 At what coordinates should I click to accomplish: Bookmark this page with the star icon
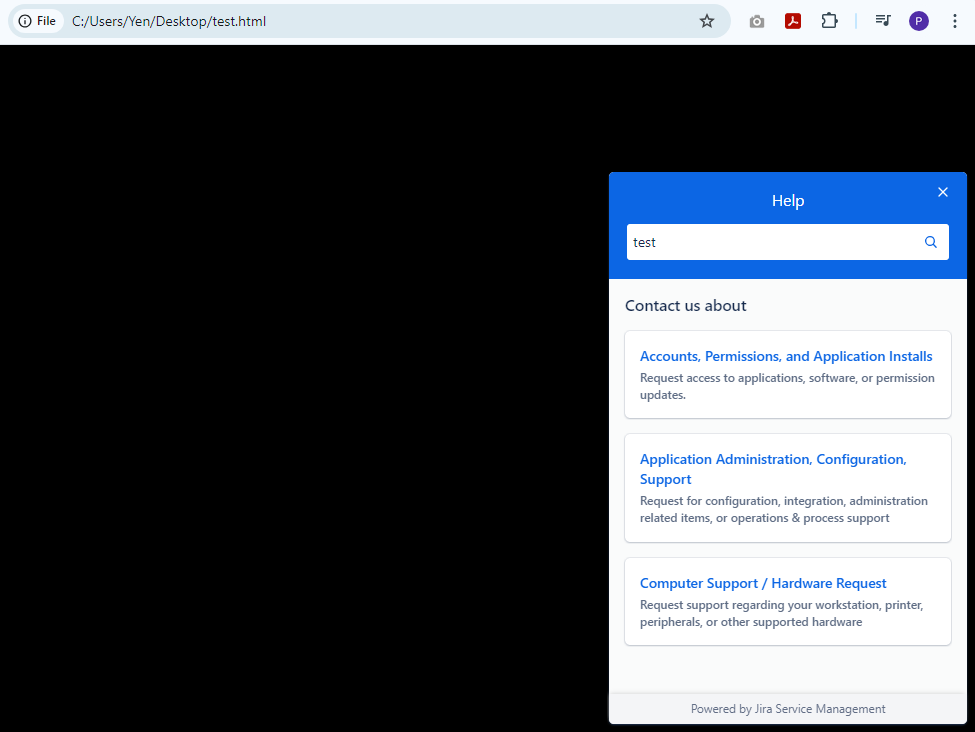[x=706, y=21]
